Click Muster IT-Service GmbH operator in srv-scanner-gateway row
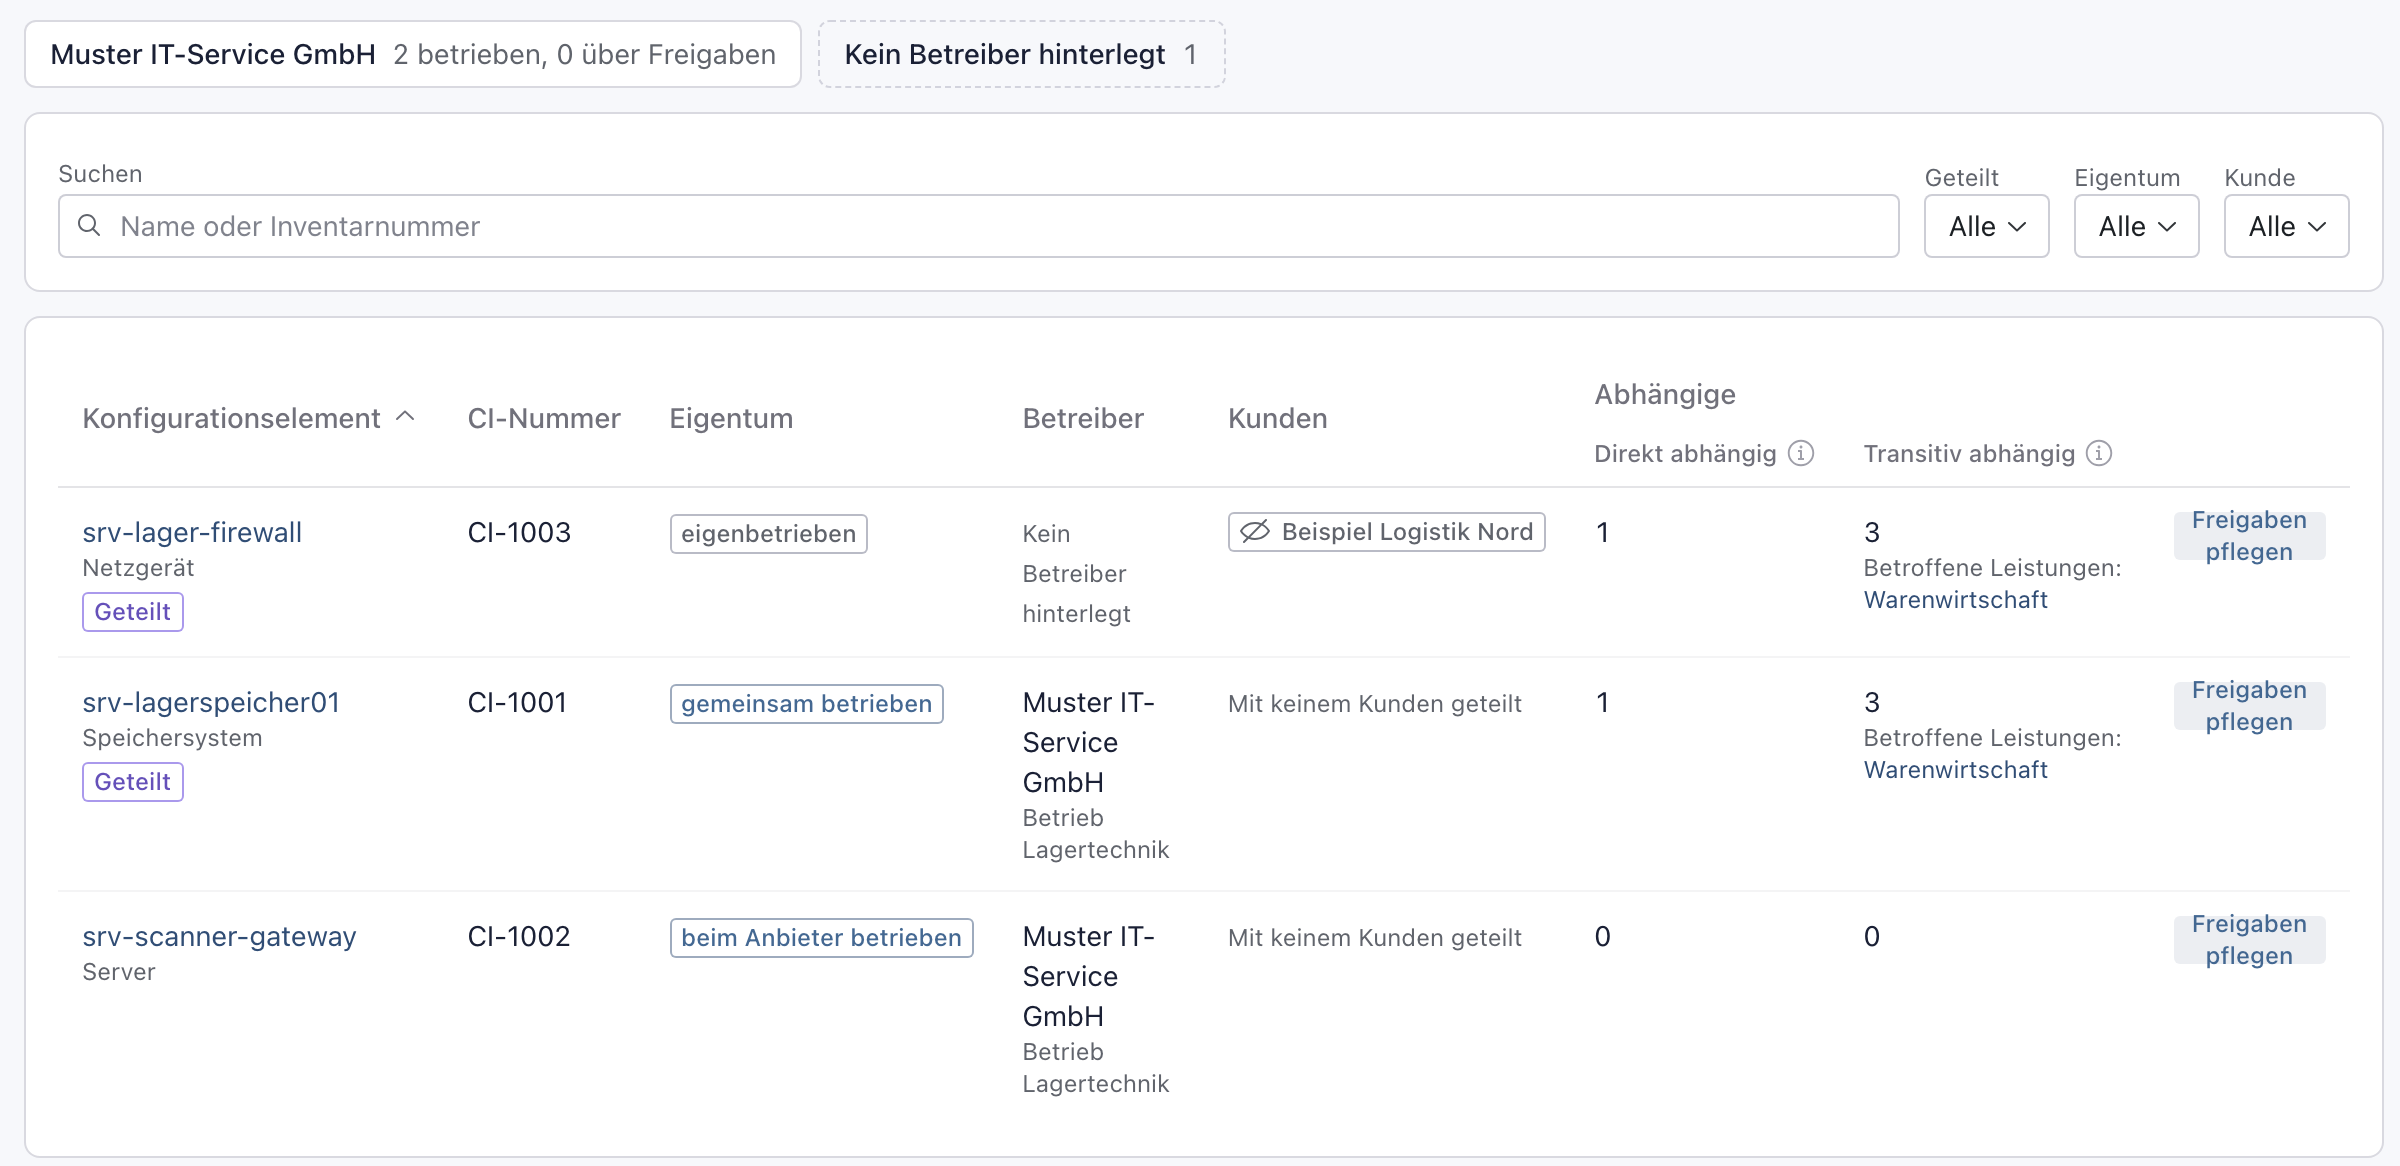The width and height of the screenshot is (2400, 1166). coord(1088,976)
